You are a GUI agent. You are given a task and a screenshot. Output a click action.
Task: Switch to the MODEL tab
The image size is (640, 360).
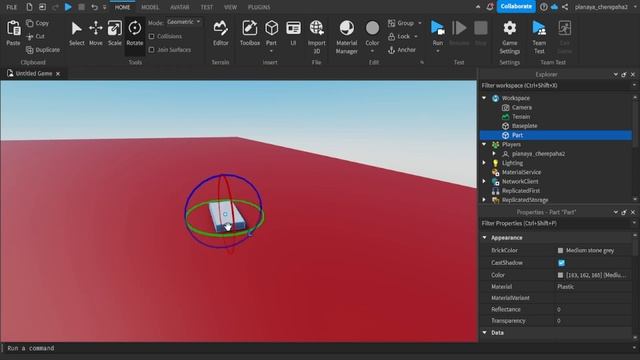pyautogui.click(x=150, y=7)
